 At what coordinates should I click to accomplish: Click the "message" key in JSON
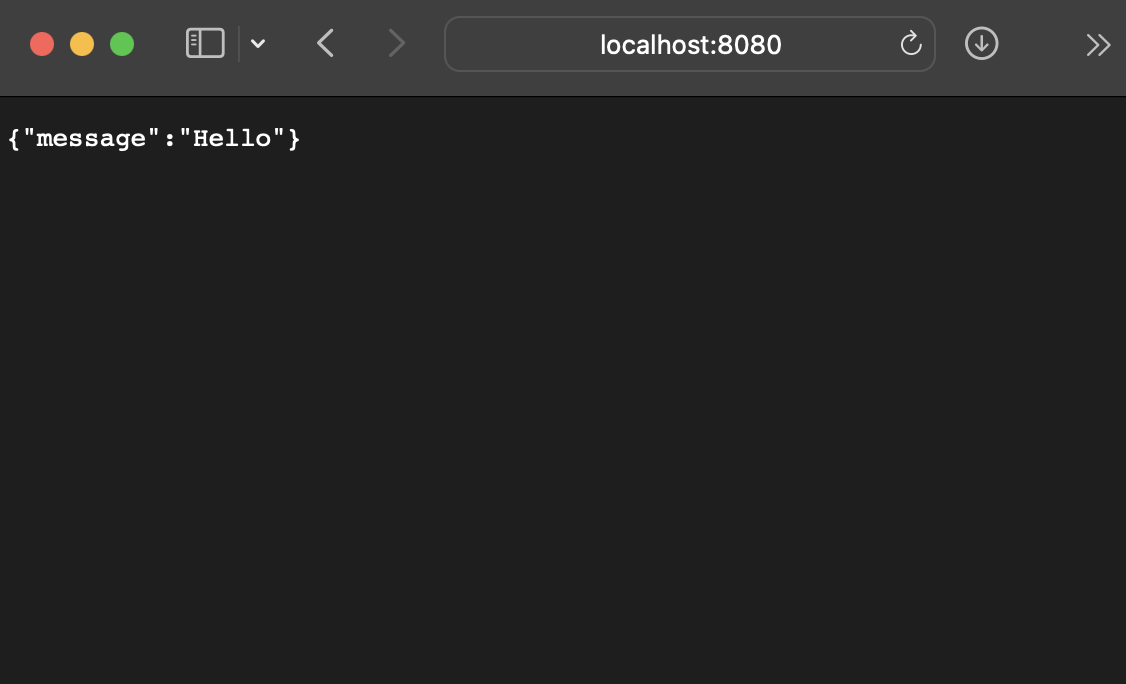[91, 138]
